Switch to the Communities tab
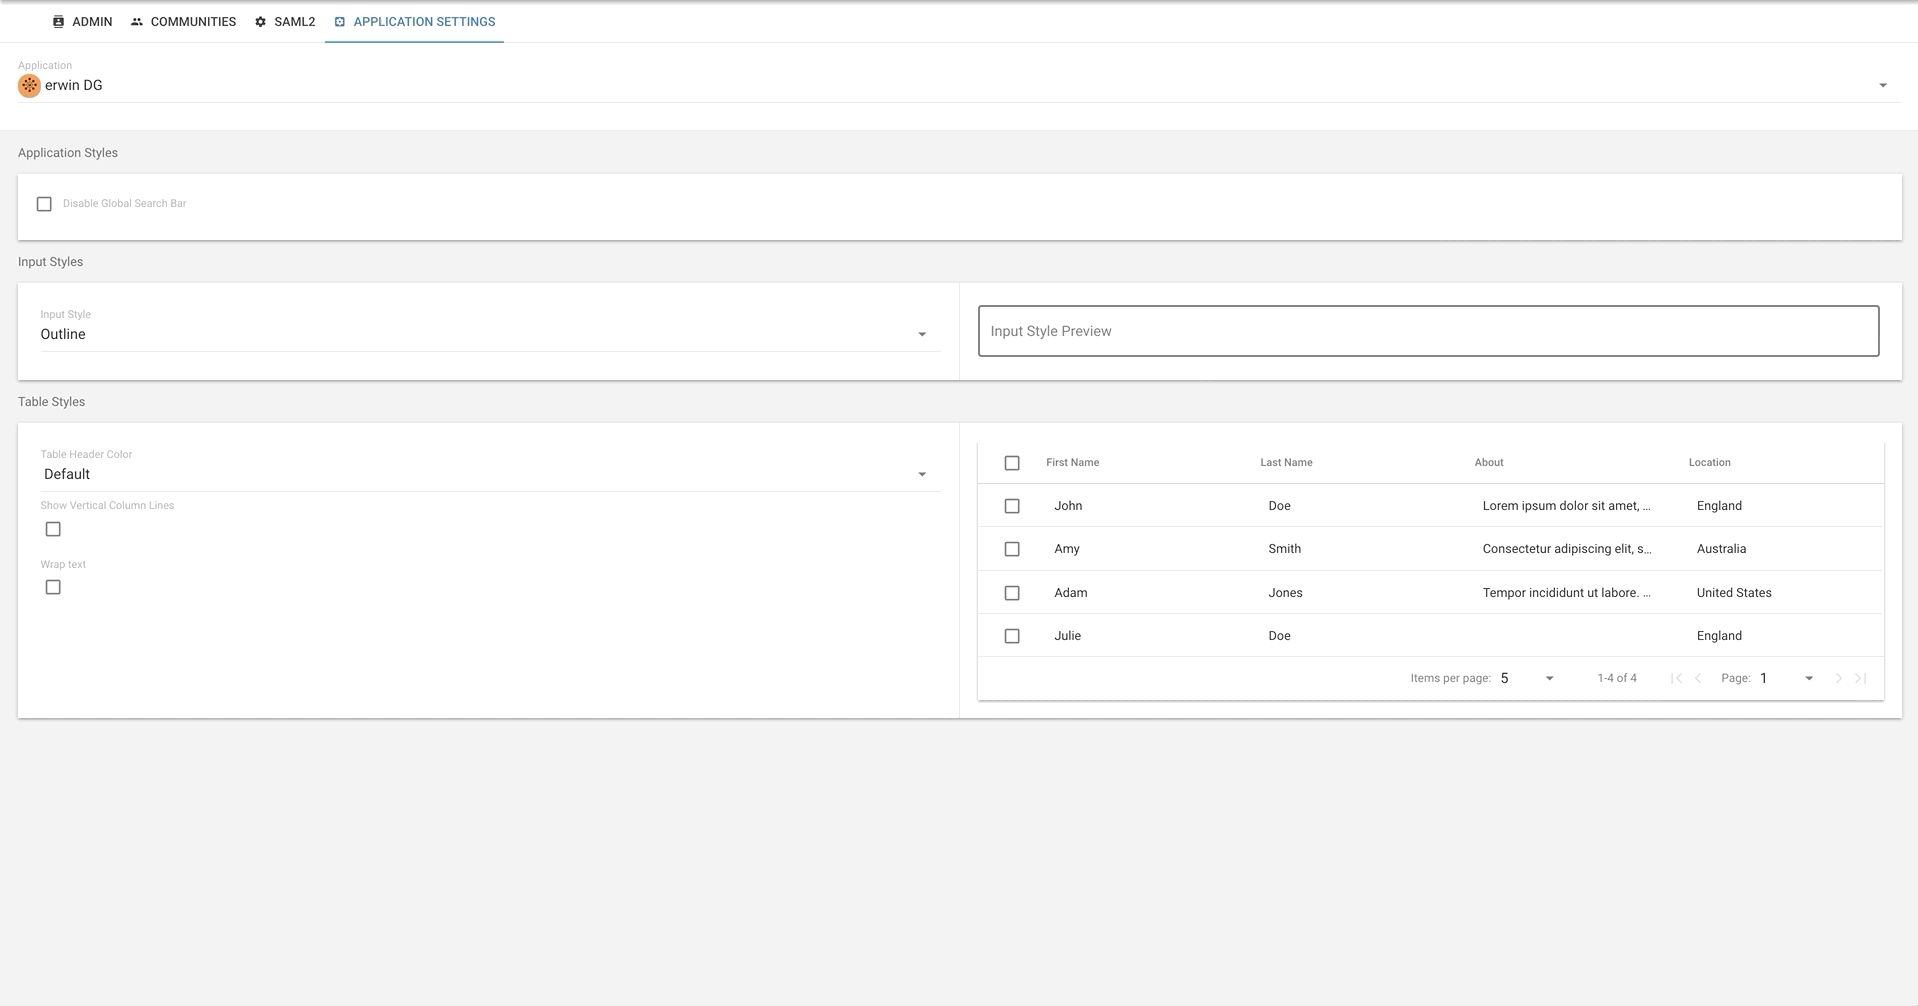This screenshot has height=1006, width=1918. coord(193,22)
